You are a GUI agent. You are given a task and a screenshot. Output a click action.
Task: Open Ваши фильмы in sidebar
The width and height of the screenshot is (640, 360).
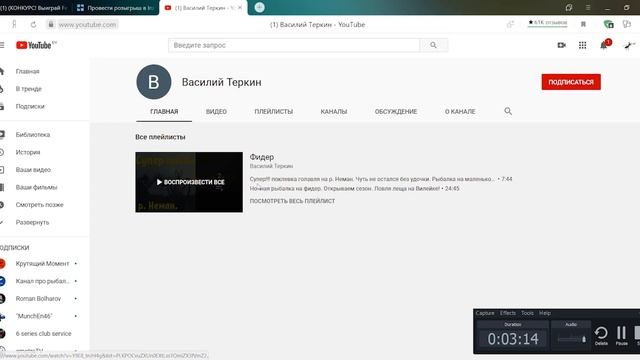point(36,187)
